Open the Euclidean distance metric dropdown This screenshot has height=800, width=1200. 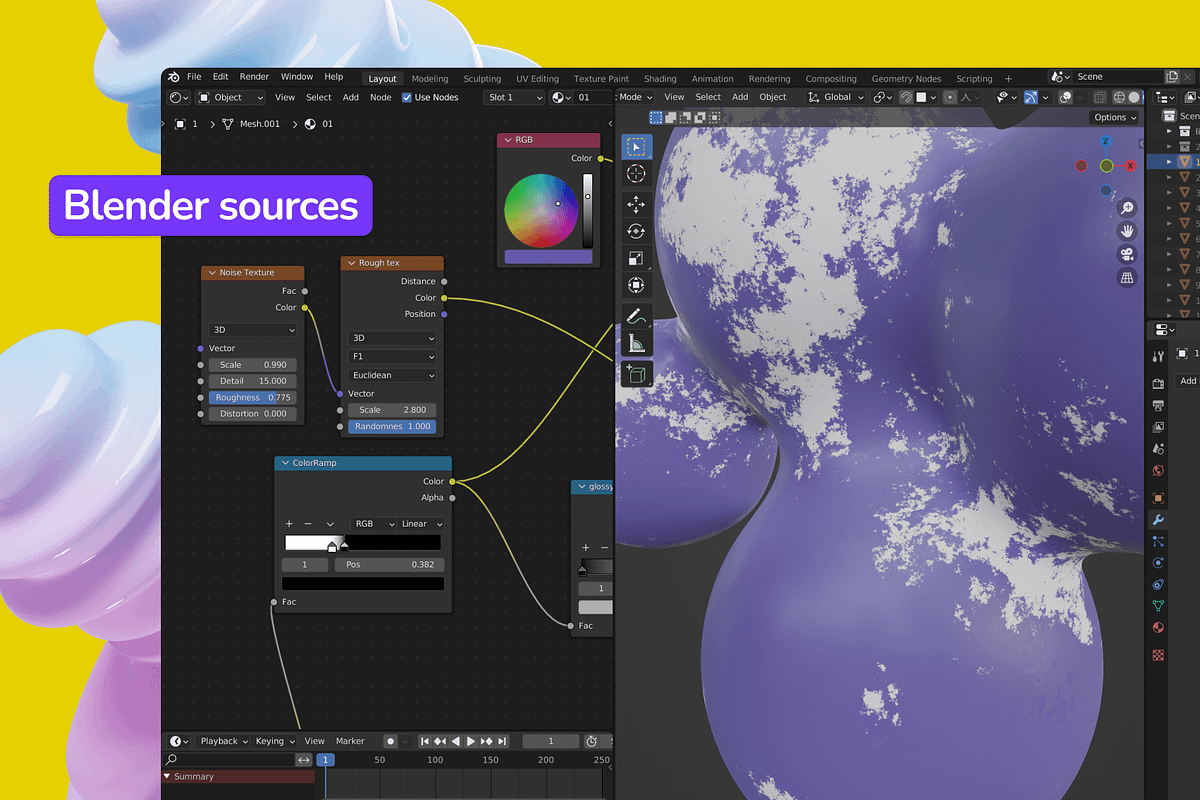click(392, 375)
